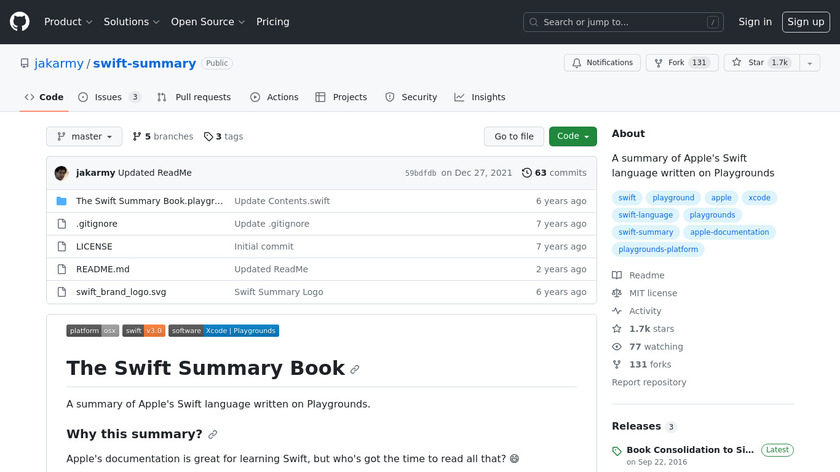Image resolution: width=840 pixels, height=472 pixels.
Task: Switch to the Issues tab
Action: coord(109,97)
